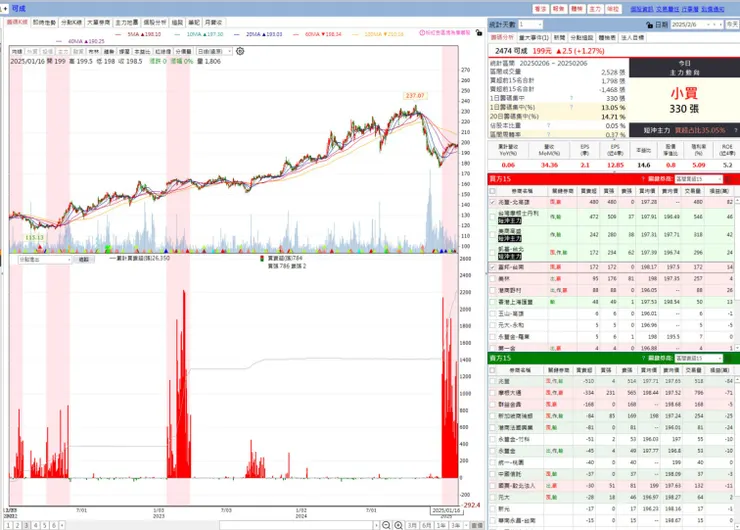This screenshot has height=530, width=740.
Task: Toggle the 本益比 chart button
Action: 142,51
